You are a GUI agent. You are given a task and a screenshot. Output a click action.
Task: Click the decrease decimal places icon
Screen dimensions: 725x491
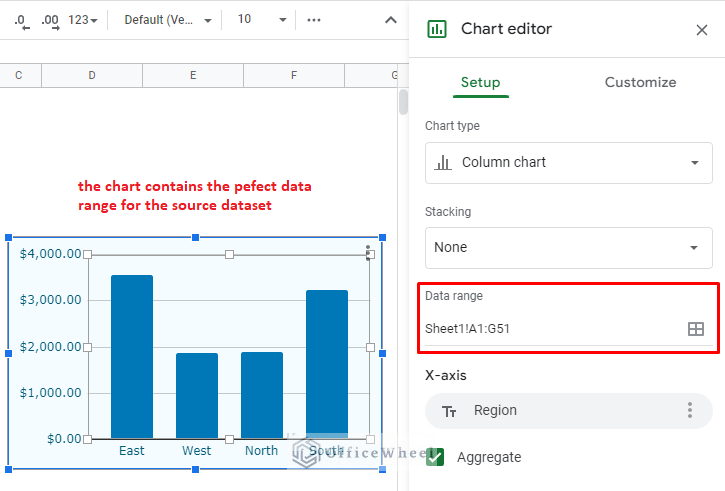[21, 21]
